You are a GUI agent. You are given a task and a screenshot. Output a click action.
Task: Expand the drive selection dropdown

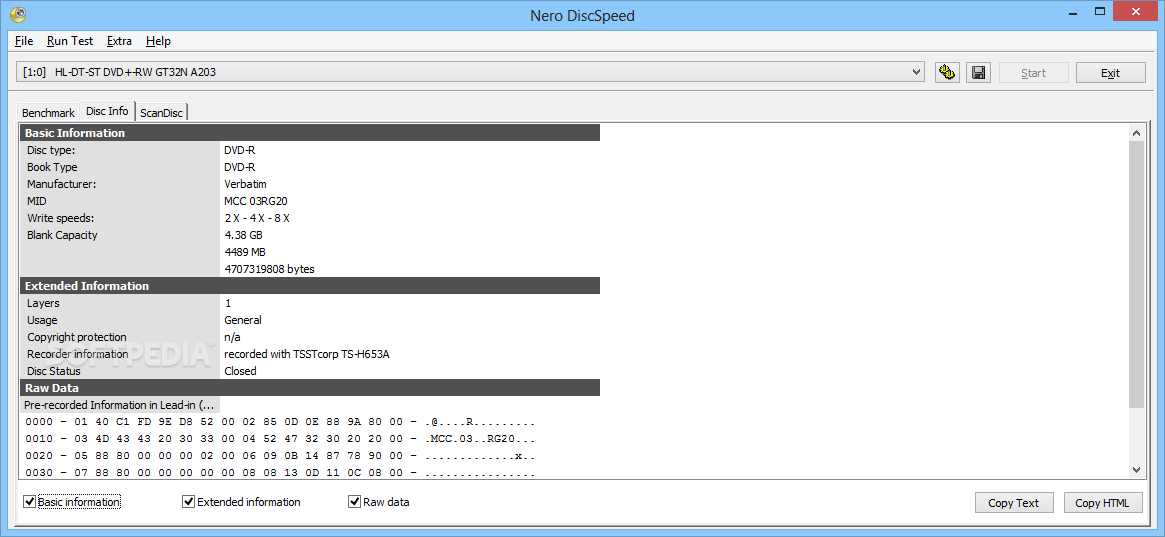915,72
